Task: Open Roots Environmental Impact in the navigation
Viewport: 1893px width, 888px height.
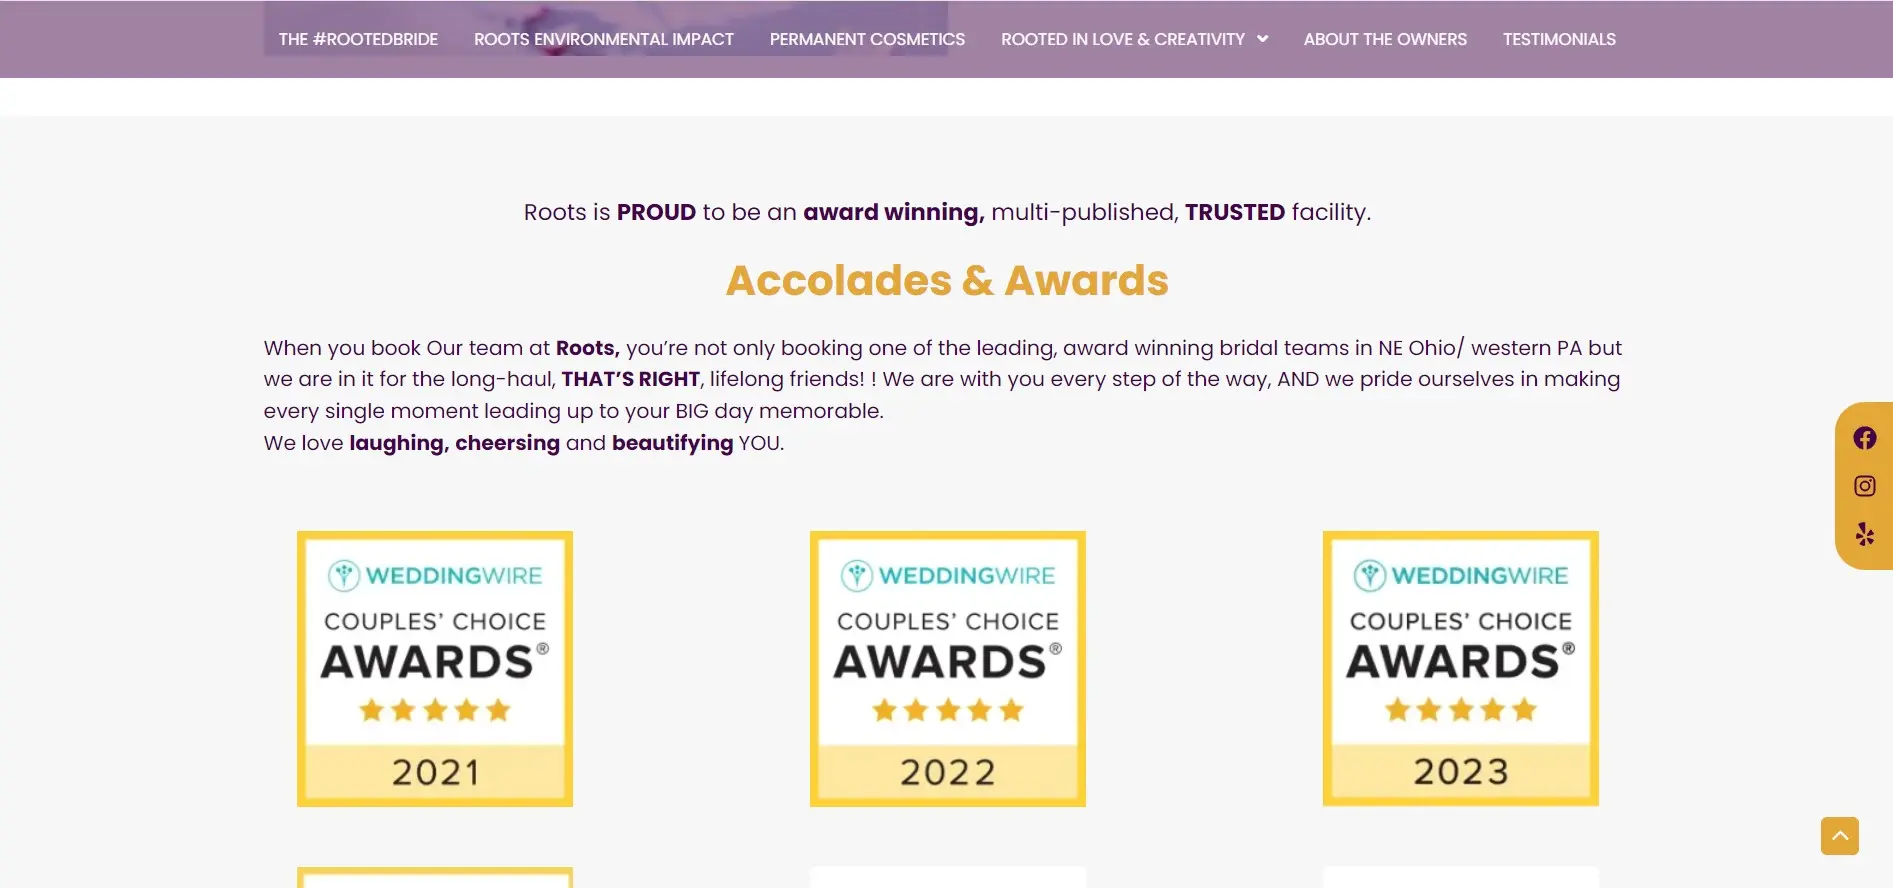Action: (603, 39)
